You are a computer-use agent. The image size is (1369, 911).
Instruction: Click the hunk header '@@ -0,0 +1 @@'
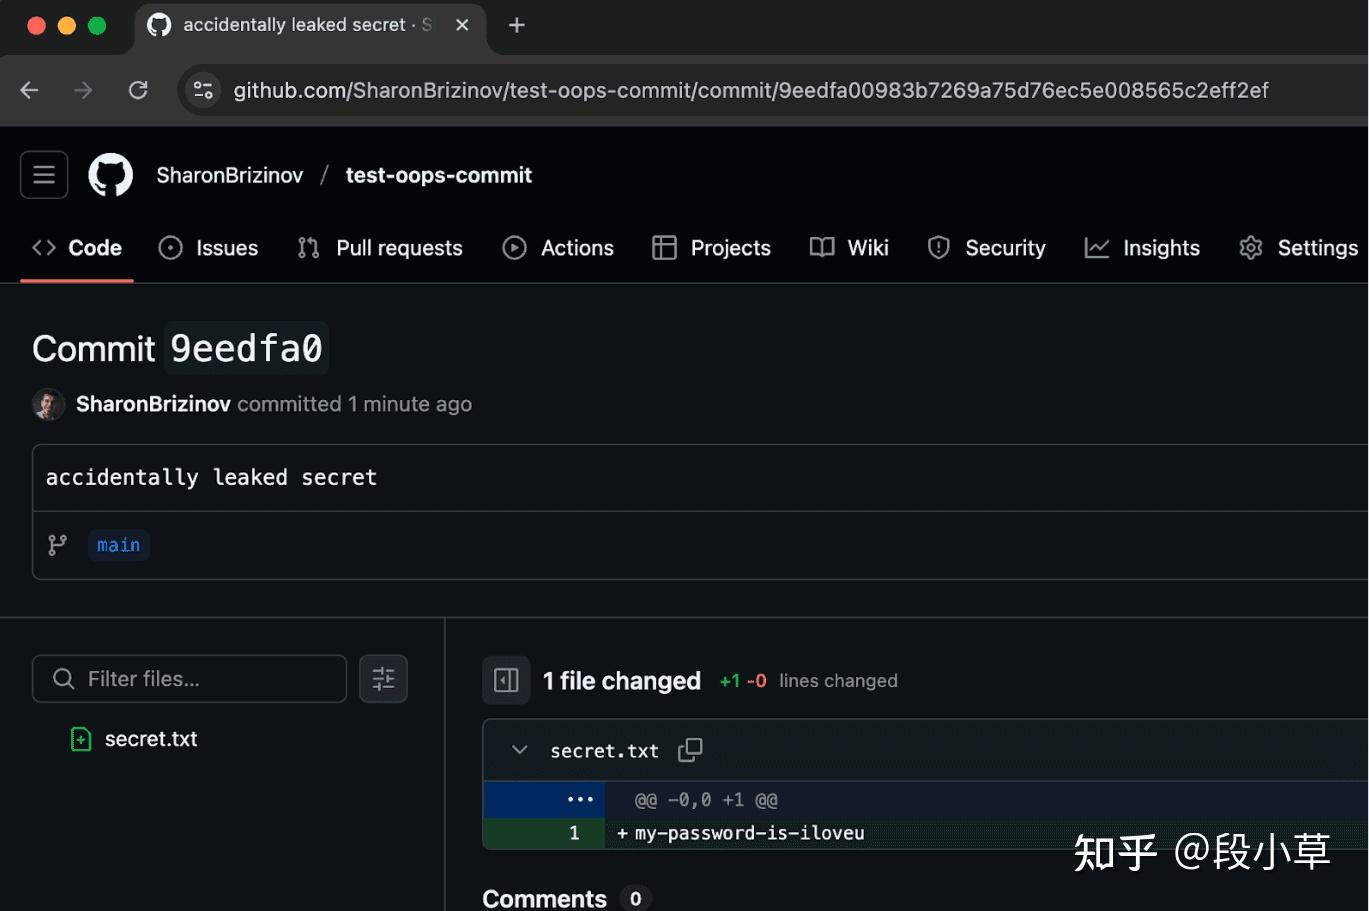pos(706,800)
